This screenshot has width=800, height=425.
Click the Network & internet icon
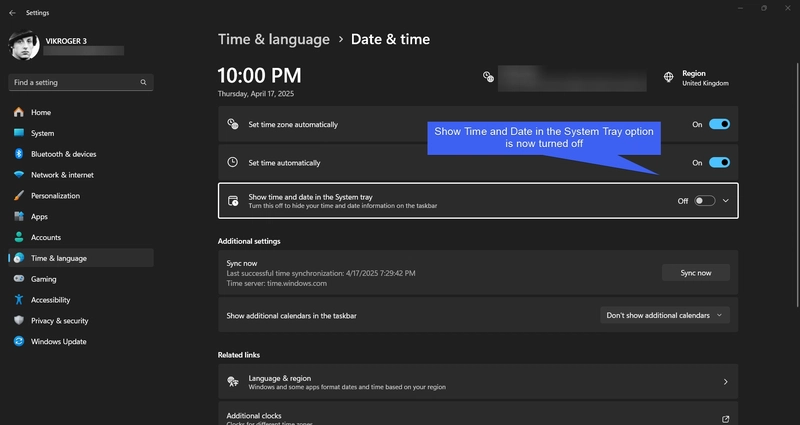pos(19,175)
